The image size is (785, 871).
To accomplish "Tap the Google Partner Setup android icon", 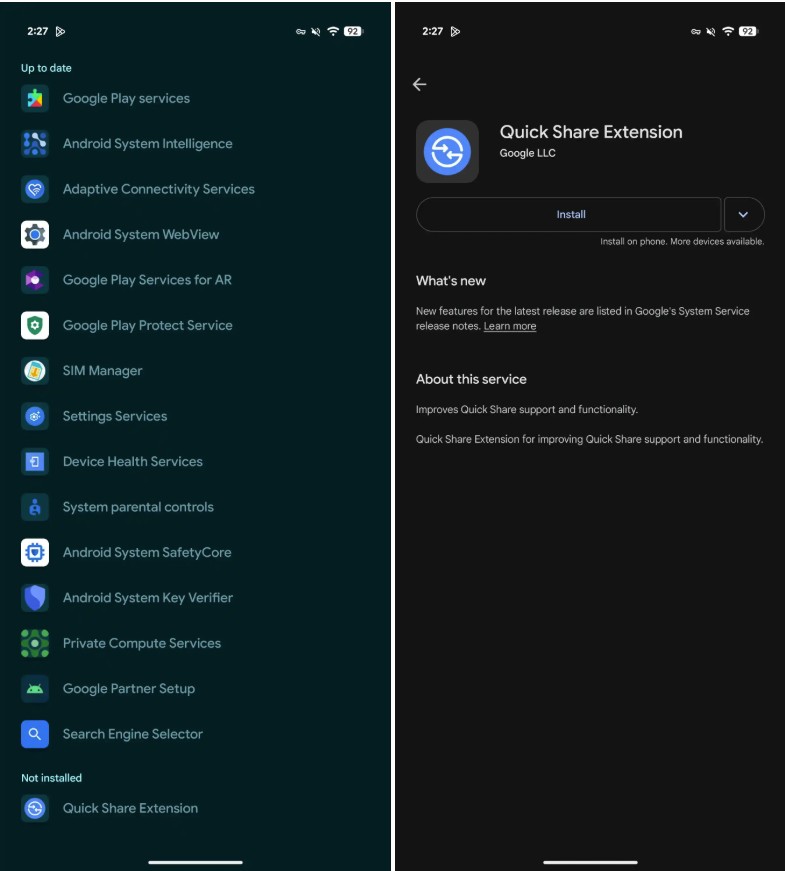I will 35,689.
